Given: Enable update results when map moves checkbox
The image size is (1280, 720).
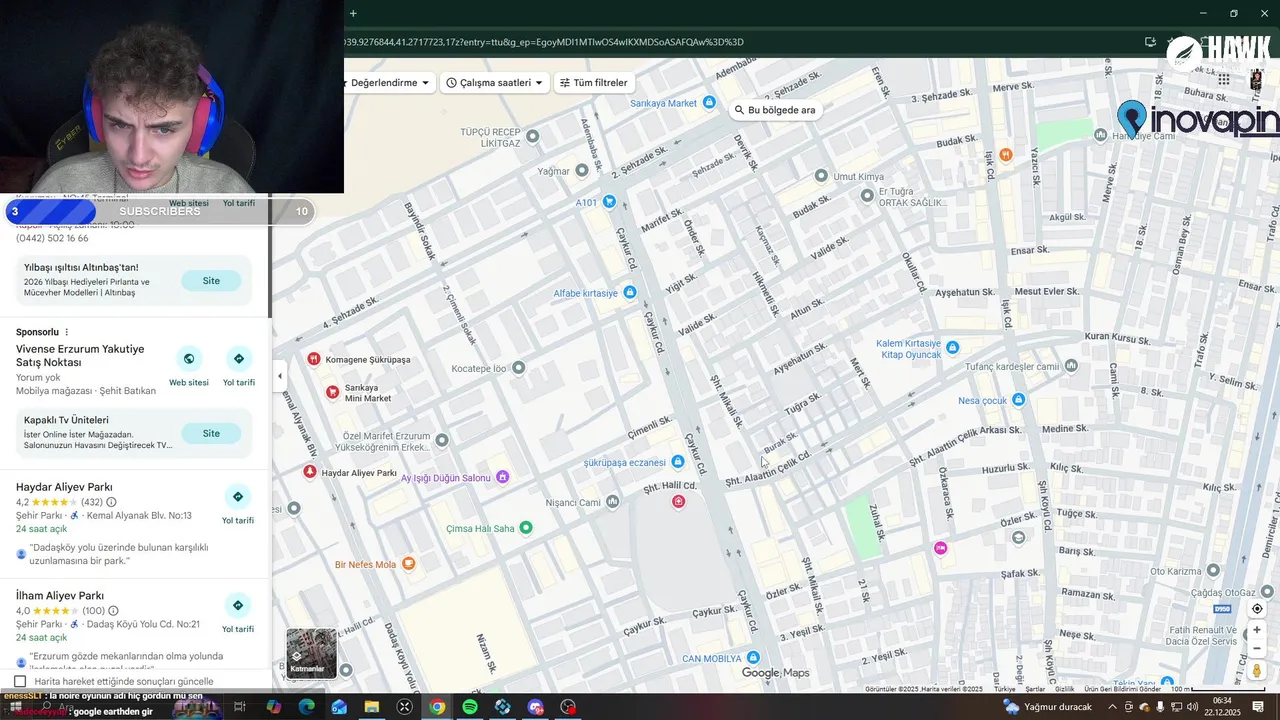Looking at the screenshot, I should coord(20,681).
